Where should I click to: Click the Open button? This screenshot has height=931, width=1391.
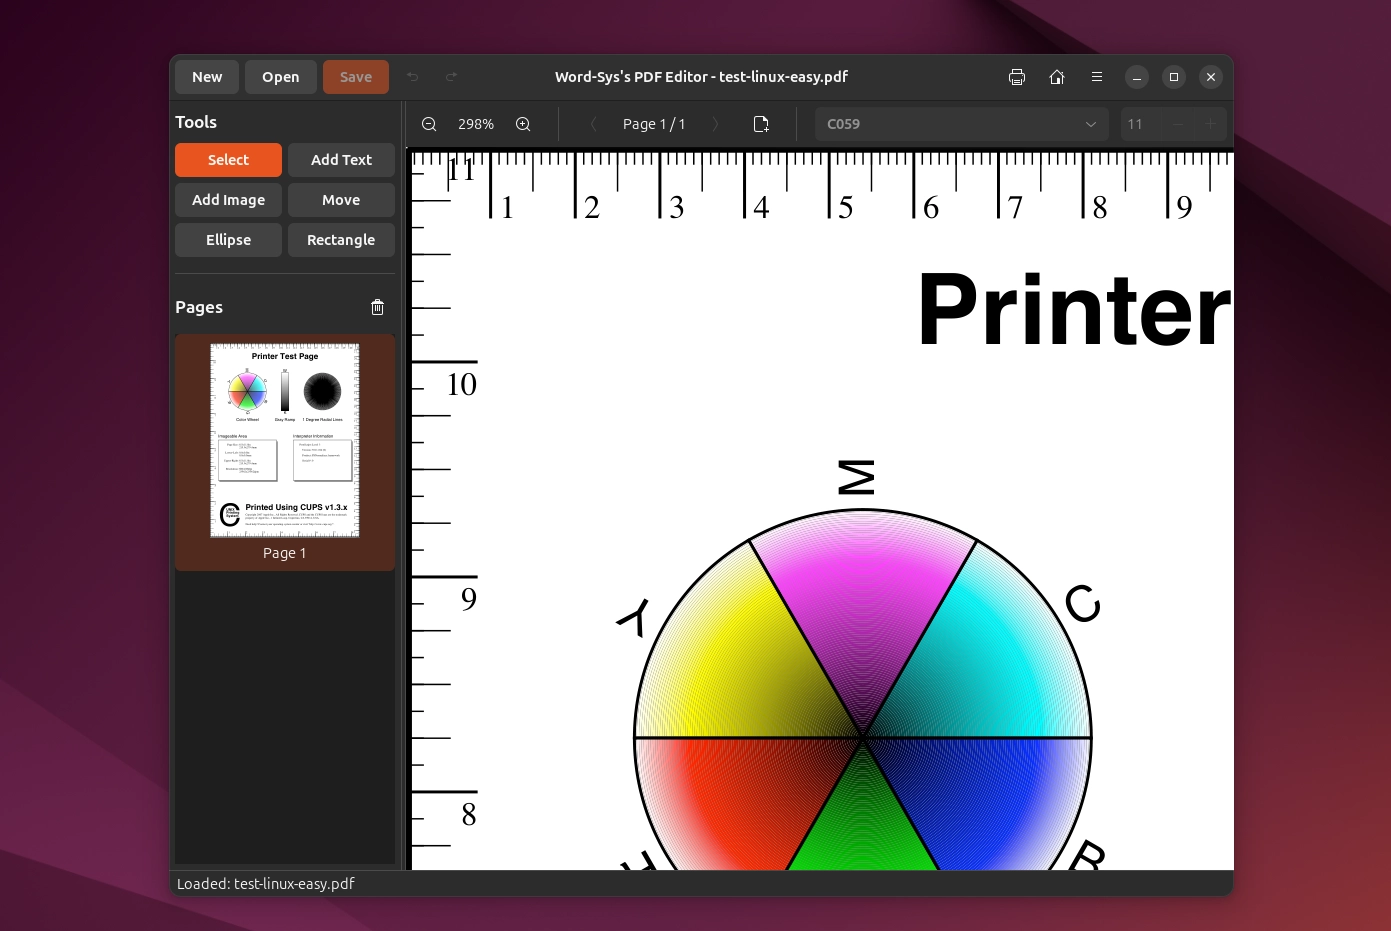(x=280, y=77)
